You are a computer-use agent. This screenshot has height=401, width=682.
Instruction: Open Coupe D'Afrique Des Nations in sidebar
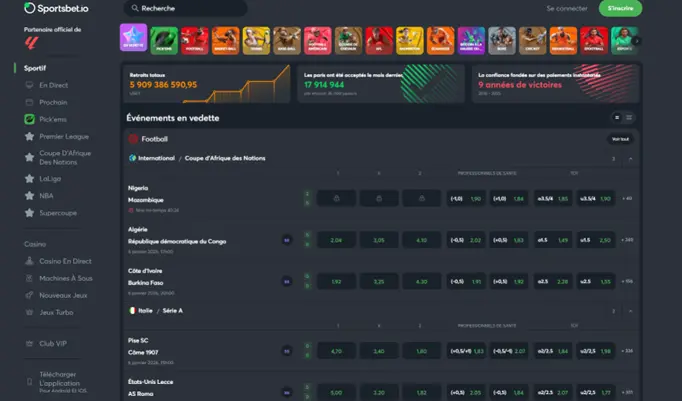point(65,157)
